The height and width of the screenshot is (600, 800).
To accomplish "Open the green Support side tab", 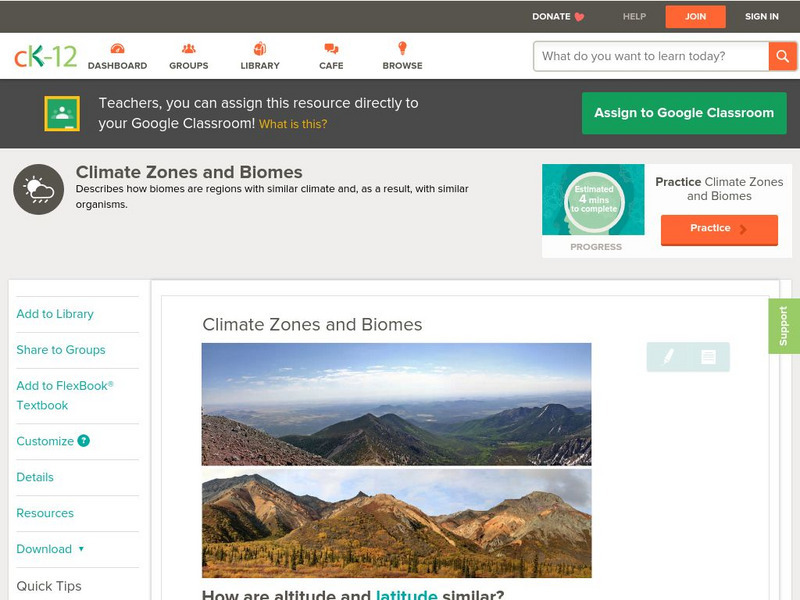I will (784, 326).
